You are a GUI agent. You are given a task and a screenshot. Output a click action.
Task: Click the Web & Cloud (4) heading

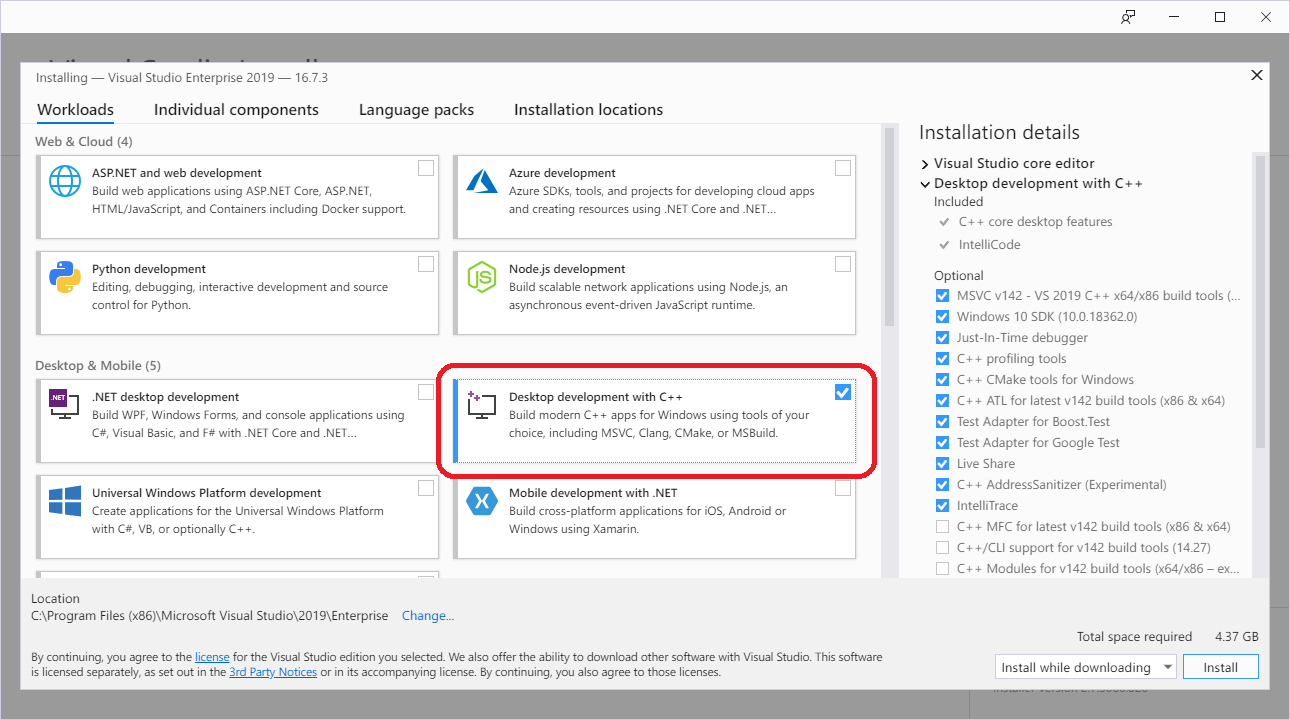(84, 141)
